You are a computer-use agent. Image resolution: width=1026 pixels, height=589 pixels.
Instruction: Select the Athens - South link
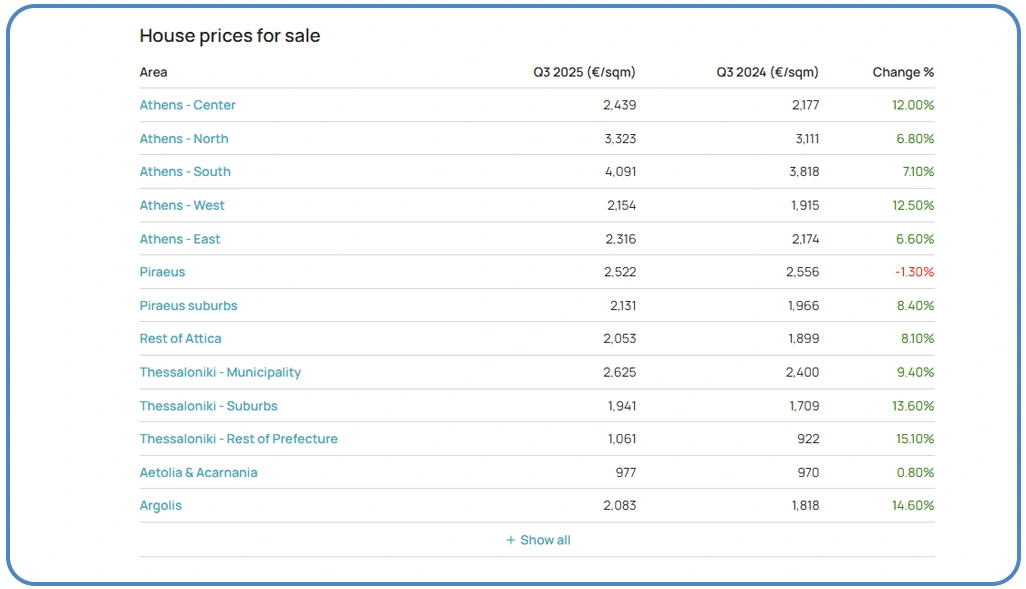[185, 172]
